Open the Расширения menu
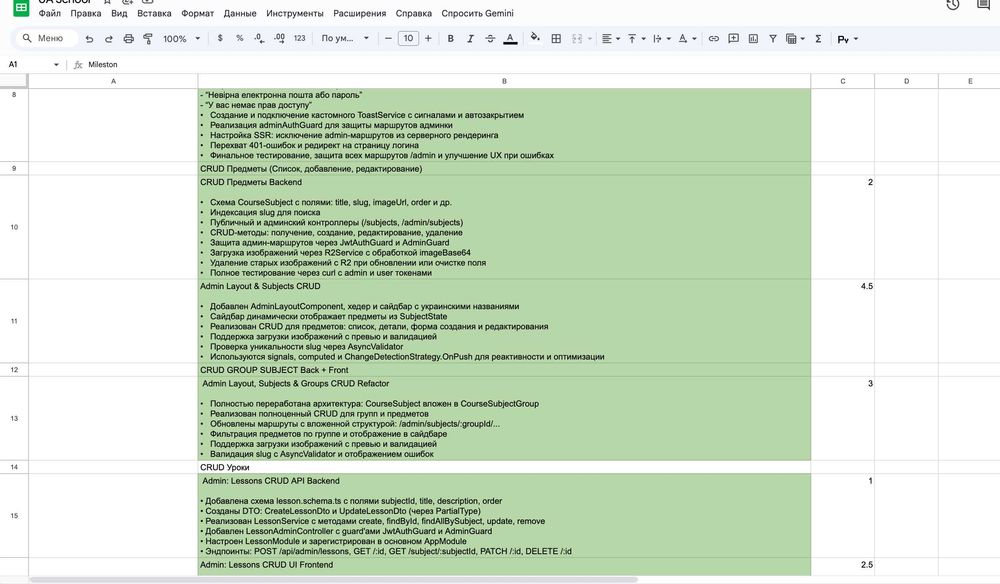This screenshot has width=1000, height=584. pyautogui.click(x=360, y=13)
